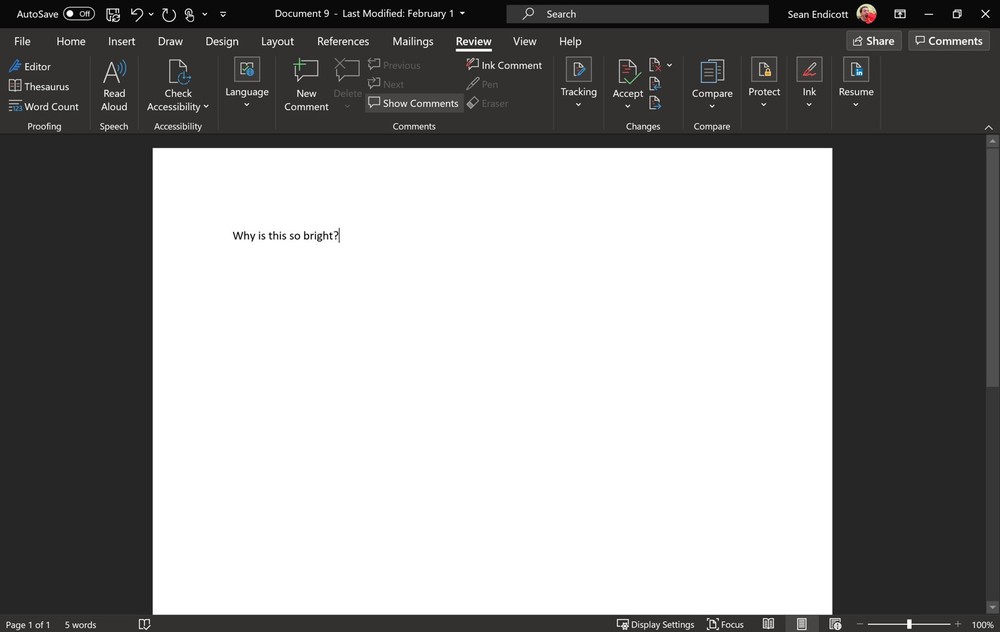Image resolution: width=1000 pixels, height=632 pixels.
Task: Expand the Check Accessibility dropdown
Action: click(206, 107)
